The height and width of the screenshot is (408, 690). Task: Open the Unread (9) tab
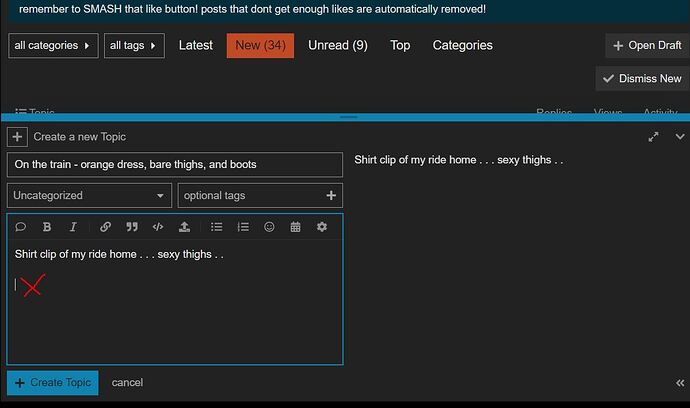click(x=338, y=45)
